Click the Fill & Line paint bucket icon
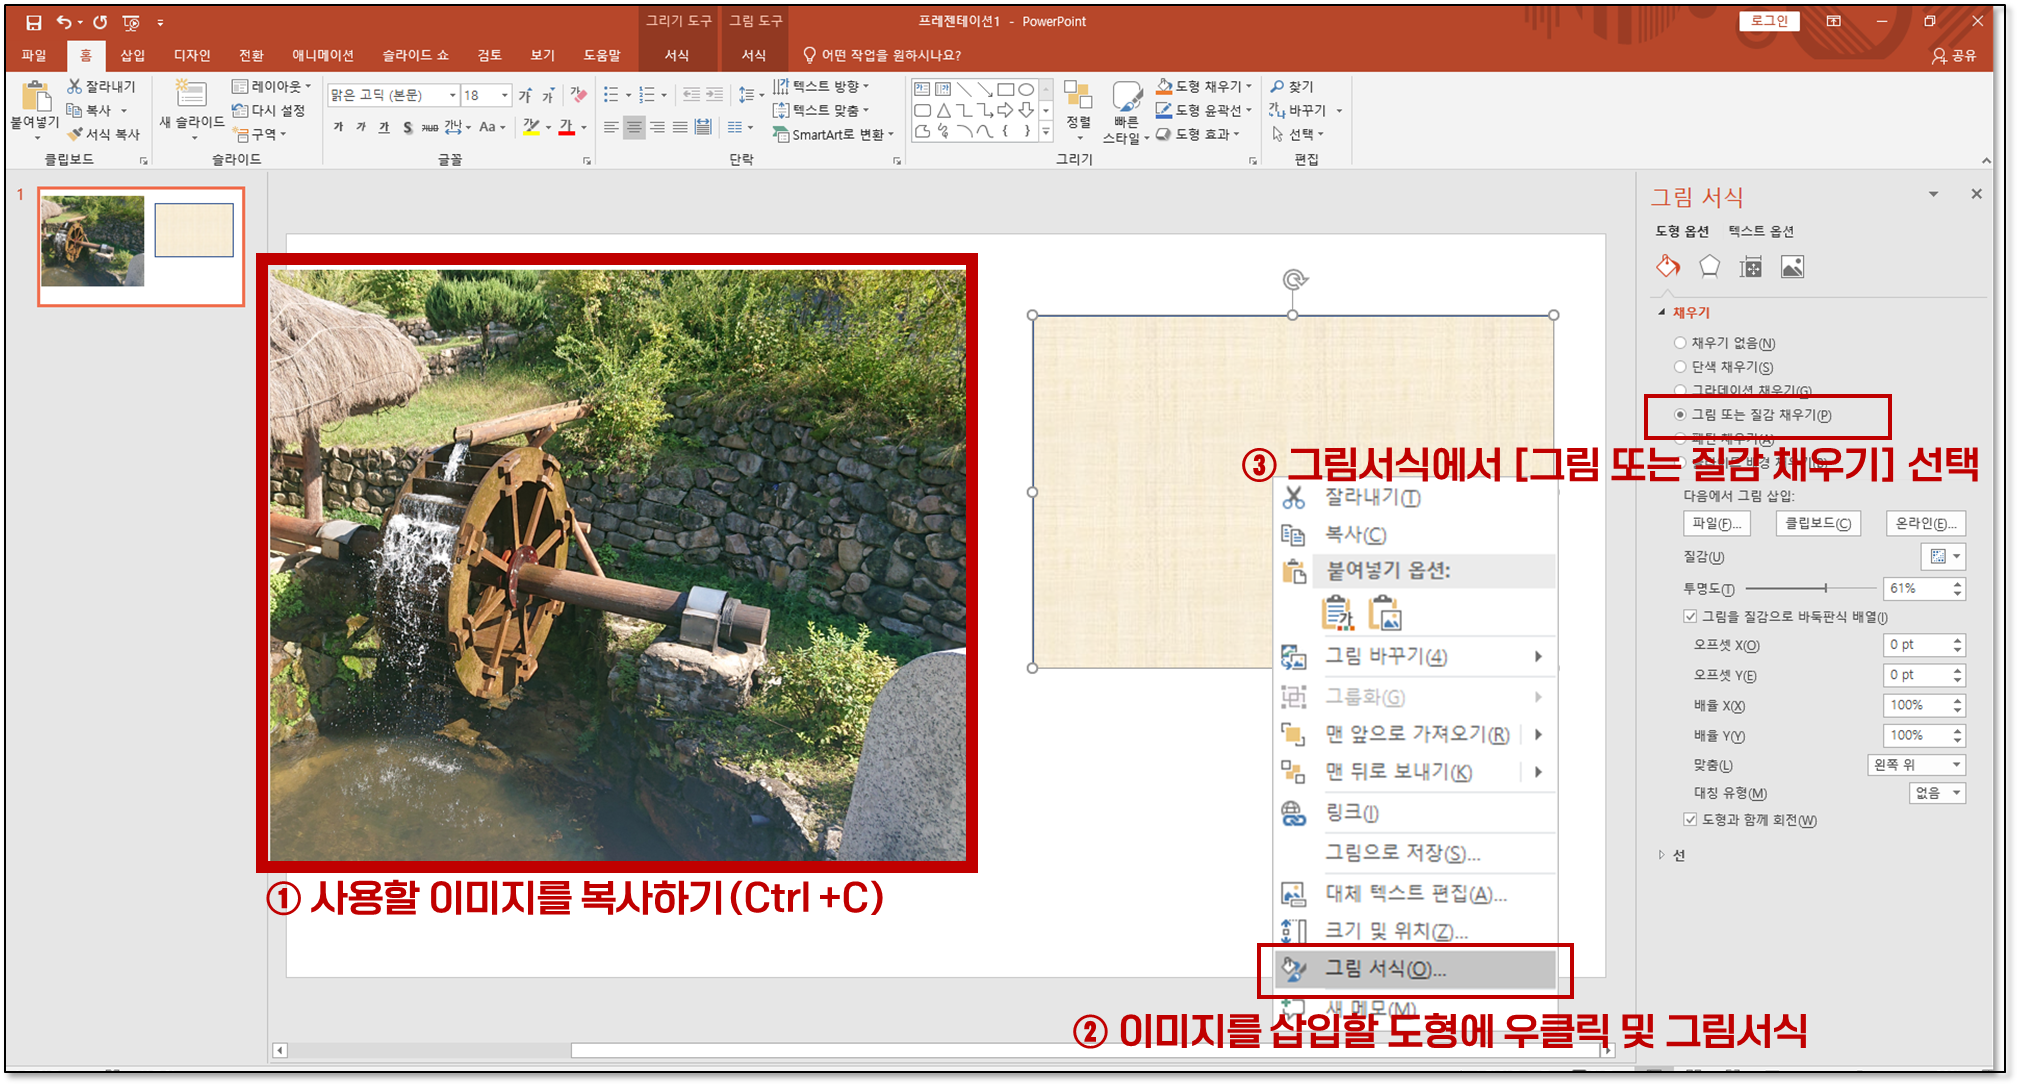This screenshot has height=1086, width=2019. (x=1667, y=266)
